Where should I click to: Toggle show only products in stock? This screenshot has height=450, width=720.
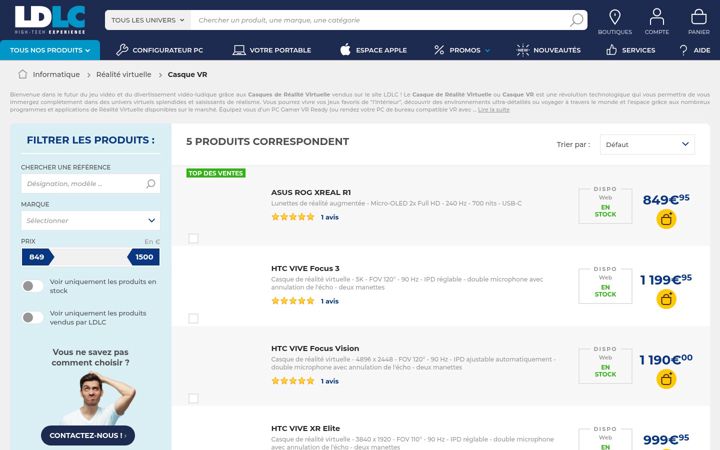coord(32,286)
